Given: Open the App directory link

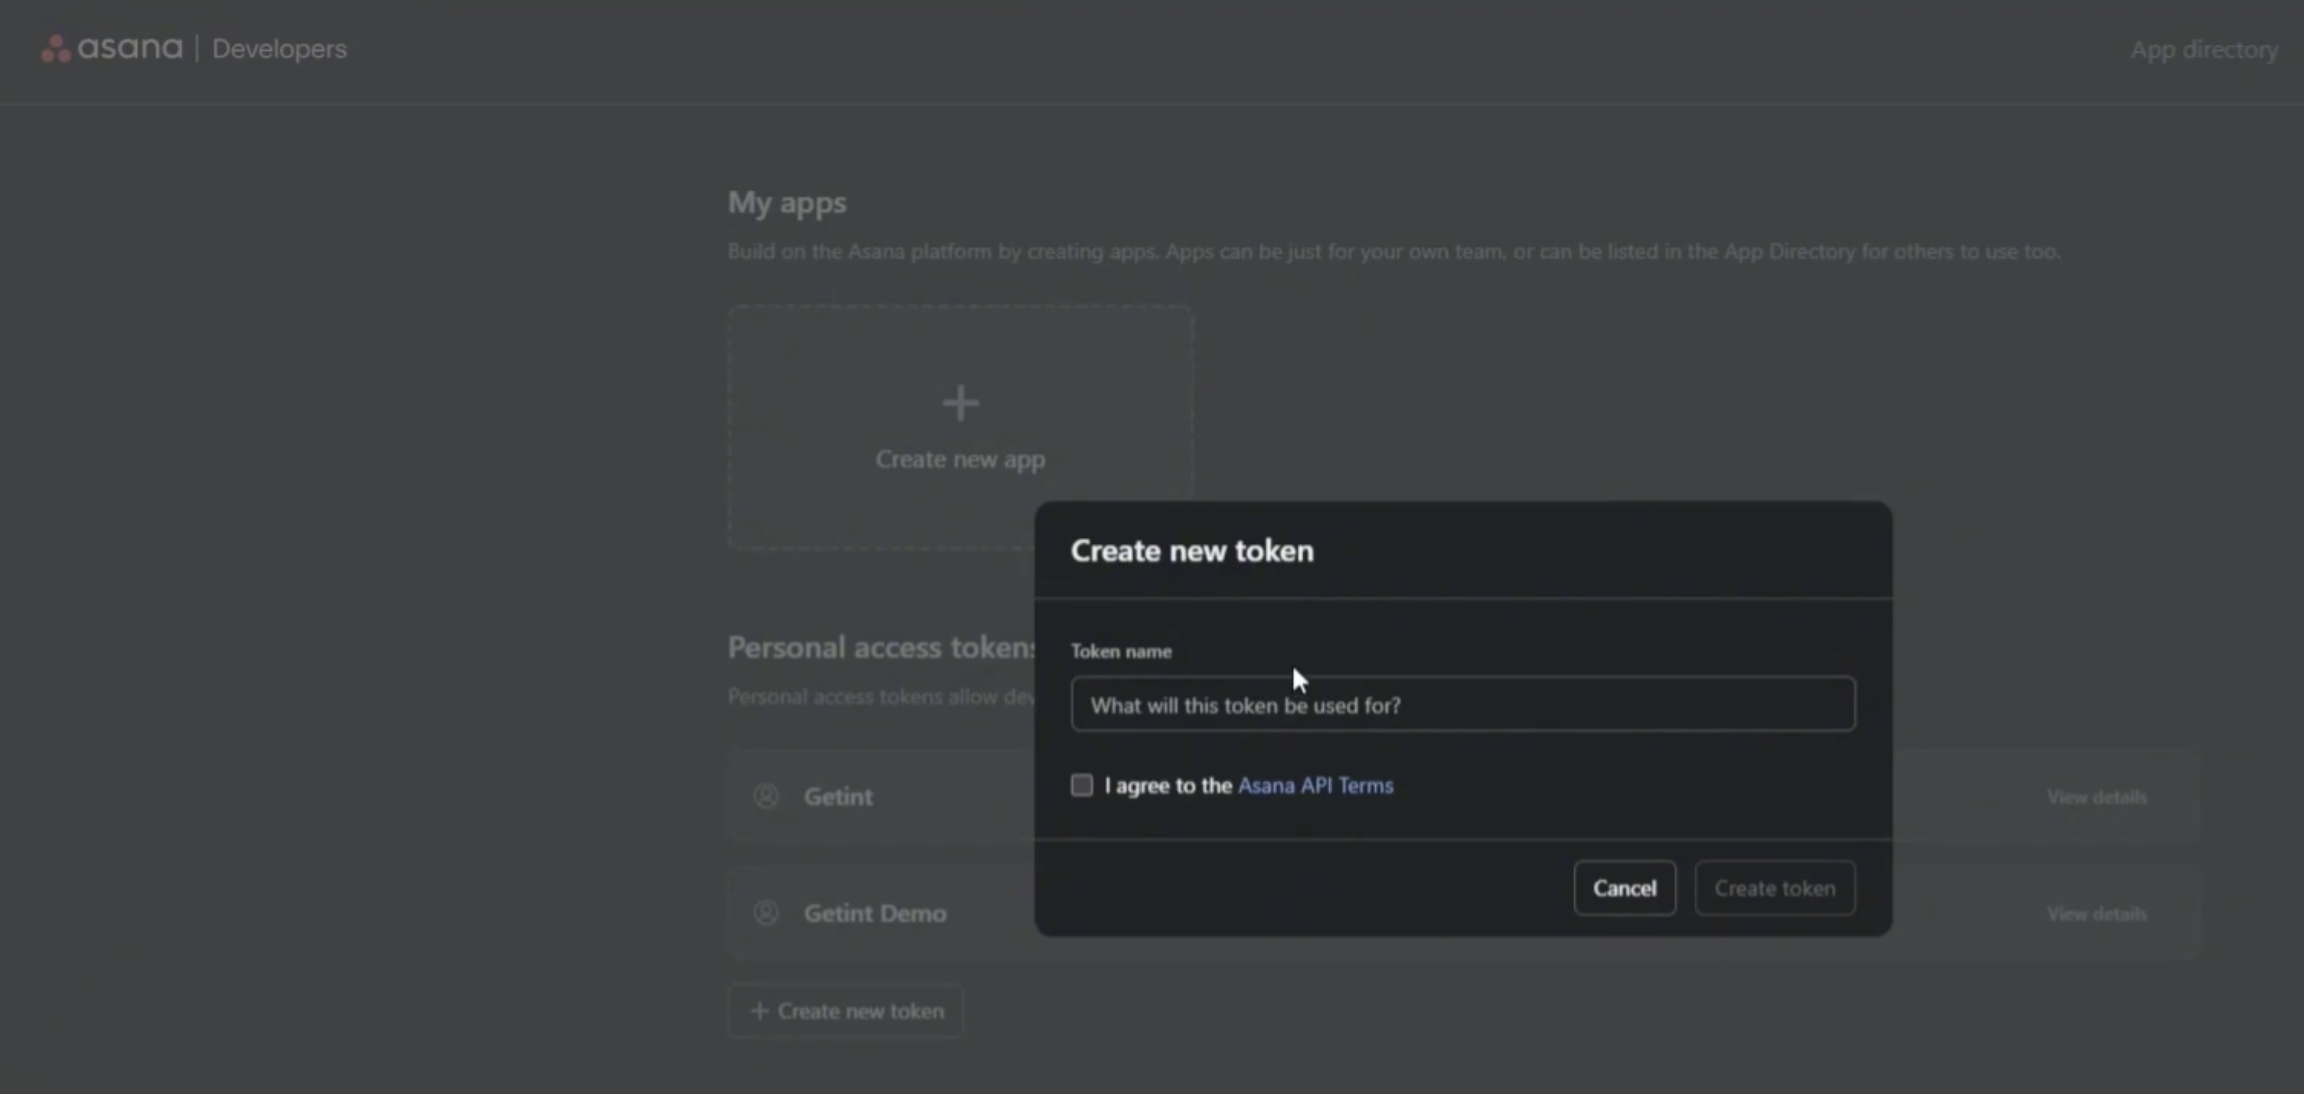Looking at the screenshot, I should point(2204,49).
